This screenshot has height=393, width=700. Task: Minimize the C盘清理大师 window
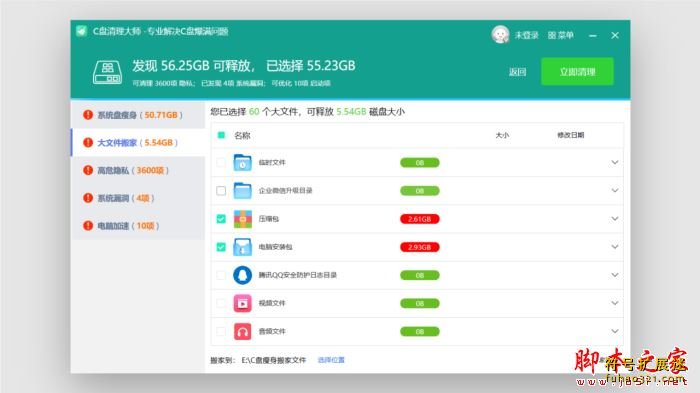pyautogui.click(x=593, y=35)
